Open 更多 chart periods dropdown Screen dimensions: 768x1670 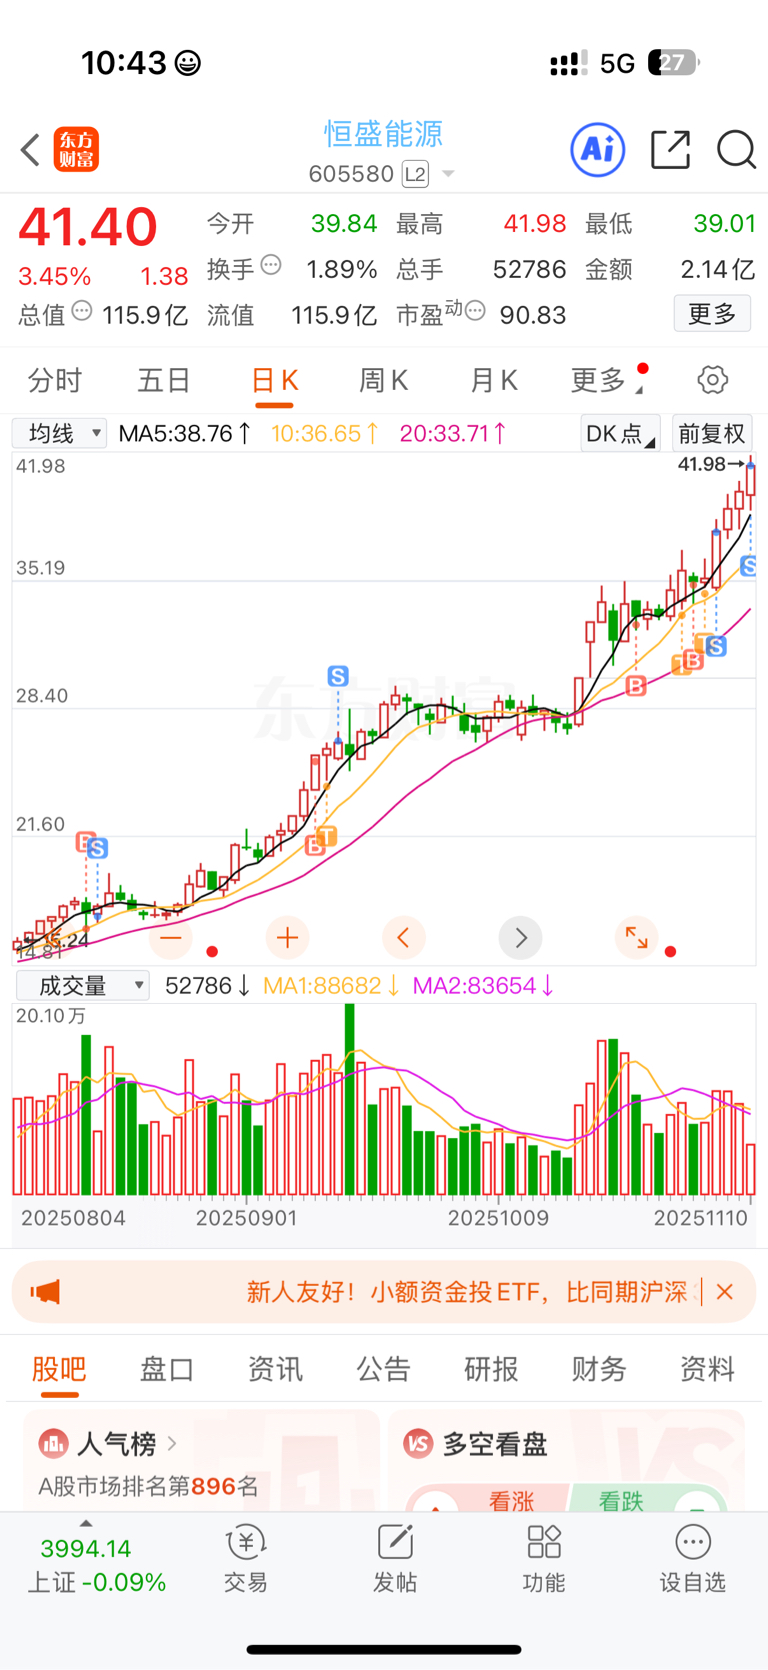[x=608, y=380]
